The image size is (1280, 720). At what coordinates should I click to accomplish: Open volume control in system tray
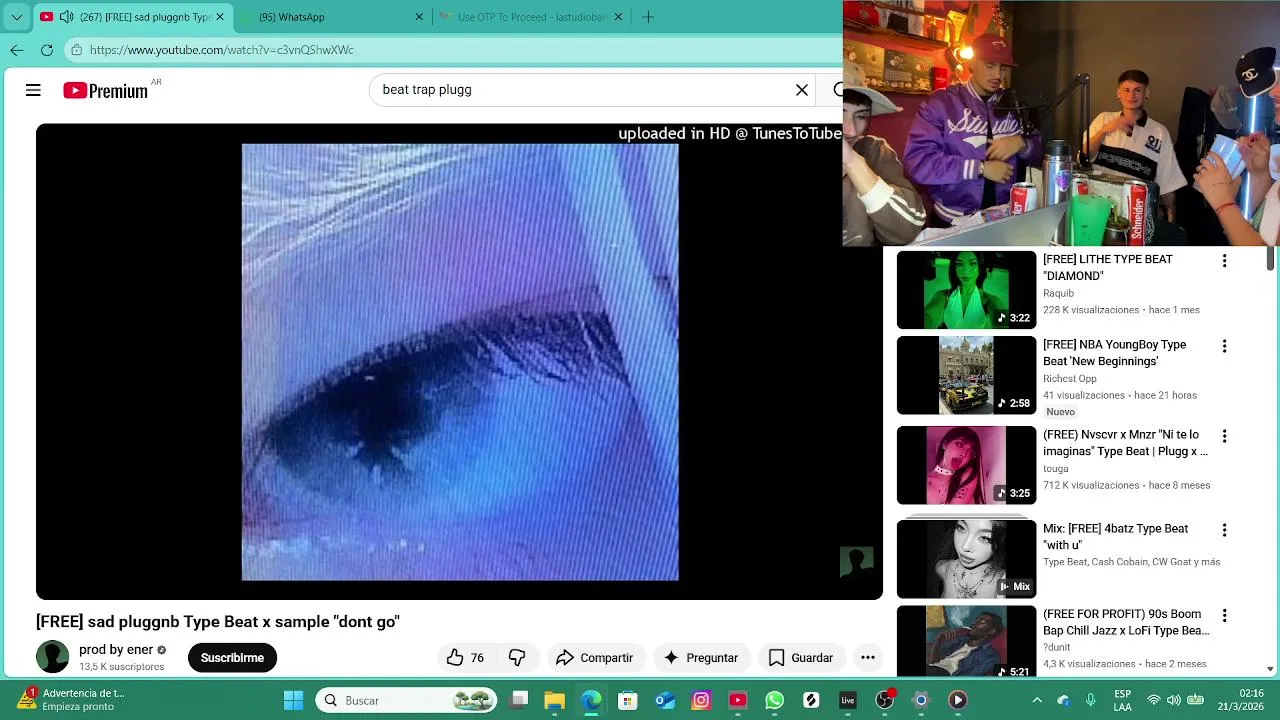coord(1174,700)
